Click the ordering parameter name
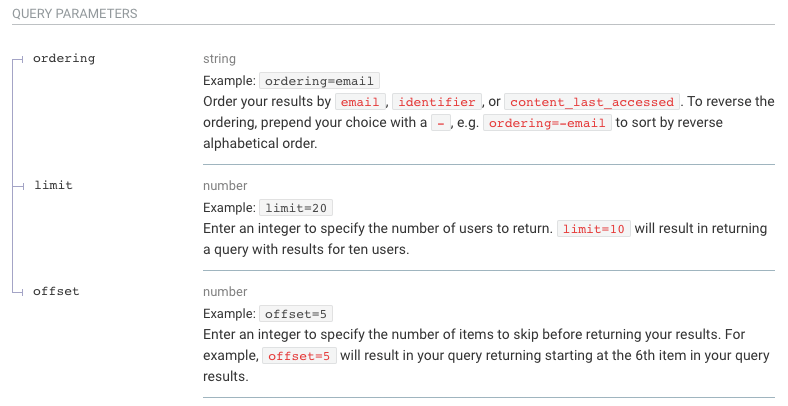Image resolution: width=788 pixels, height=406 pixels. point(64,58)
